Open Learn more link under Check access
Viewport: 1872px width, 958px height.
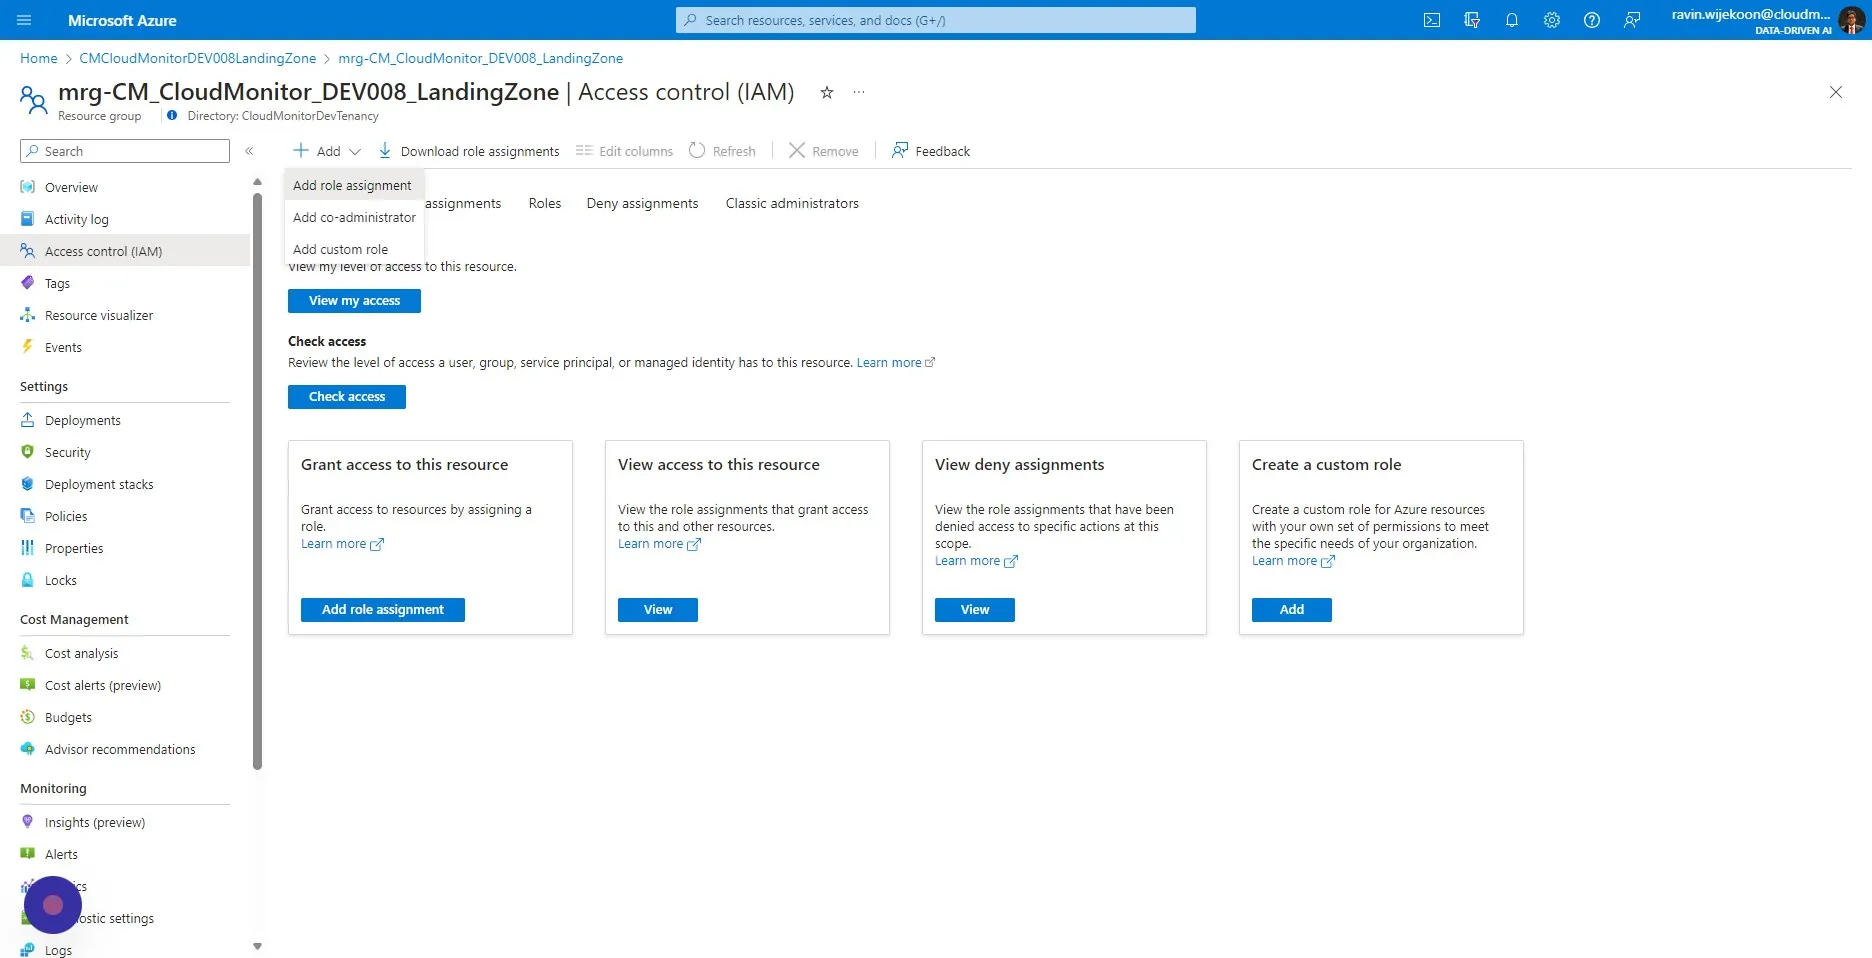[895, 363]
